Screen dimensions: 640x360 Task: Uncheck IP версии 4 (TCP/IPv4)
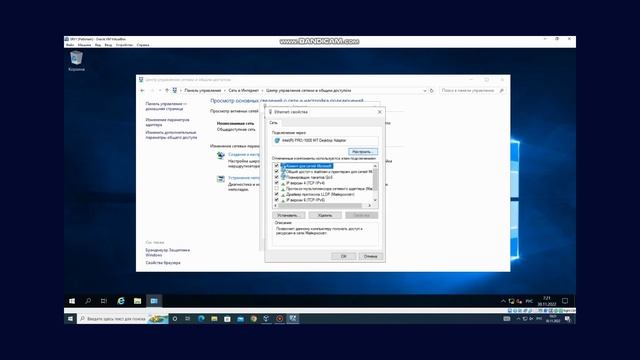click(x=276, y=183)
